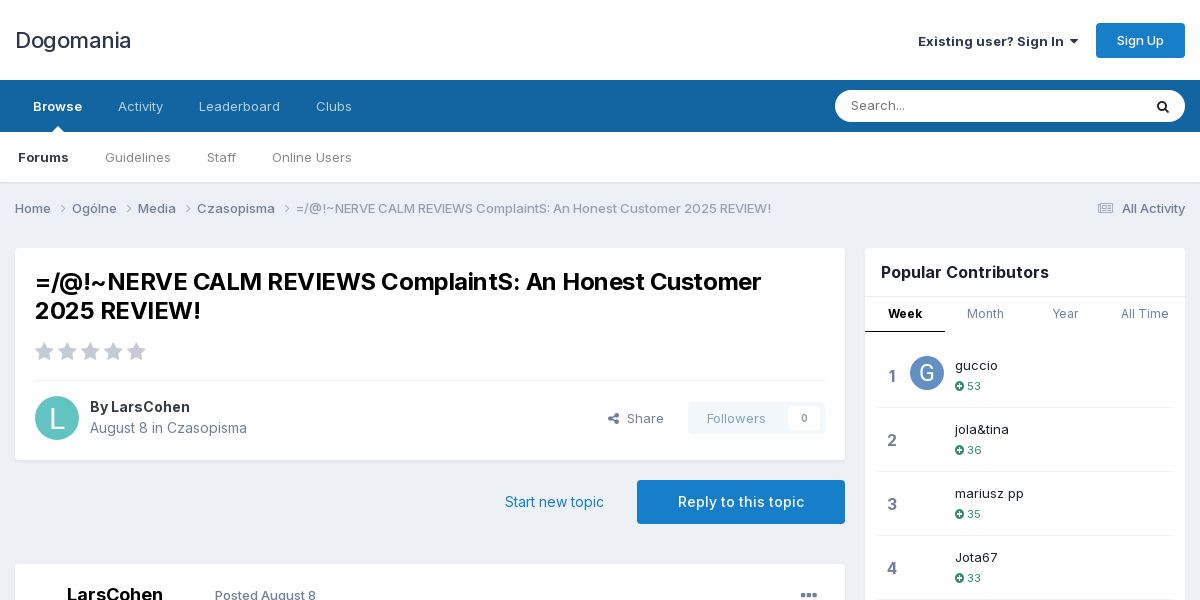The height and width of the screenshot is (600, 1200).
Task: Switch to All Time contributors tab
Action: click(x=1145, y=314)
